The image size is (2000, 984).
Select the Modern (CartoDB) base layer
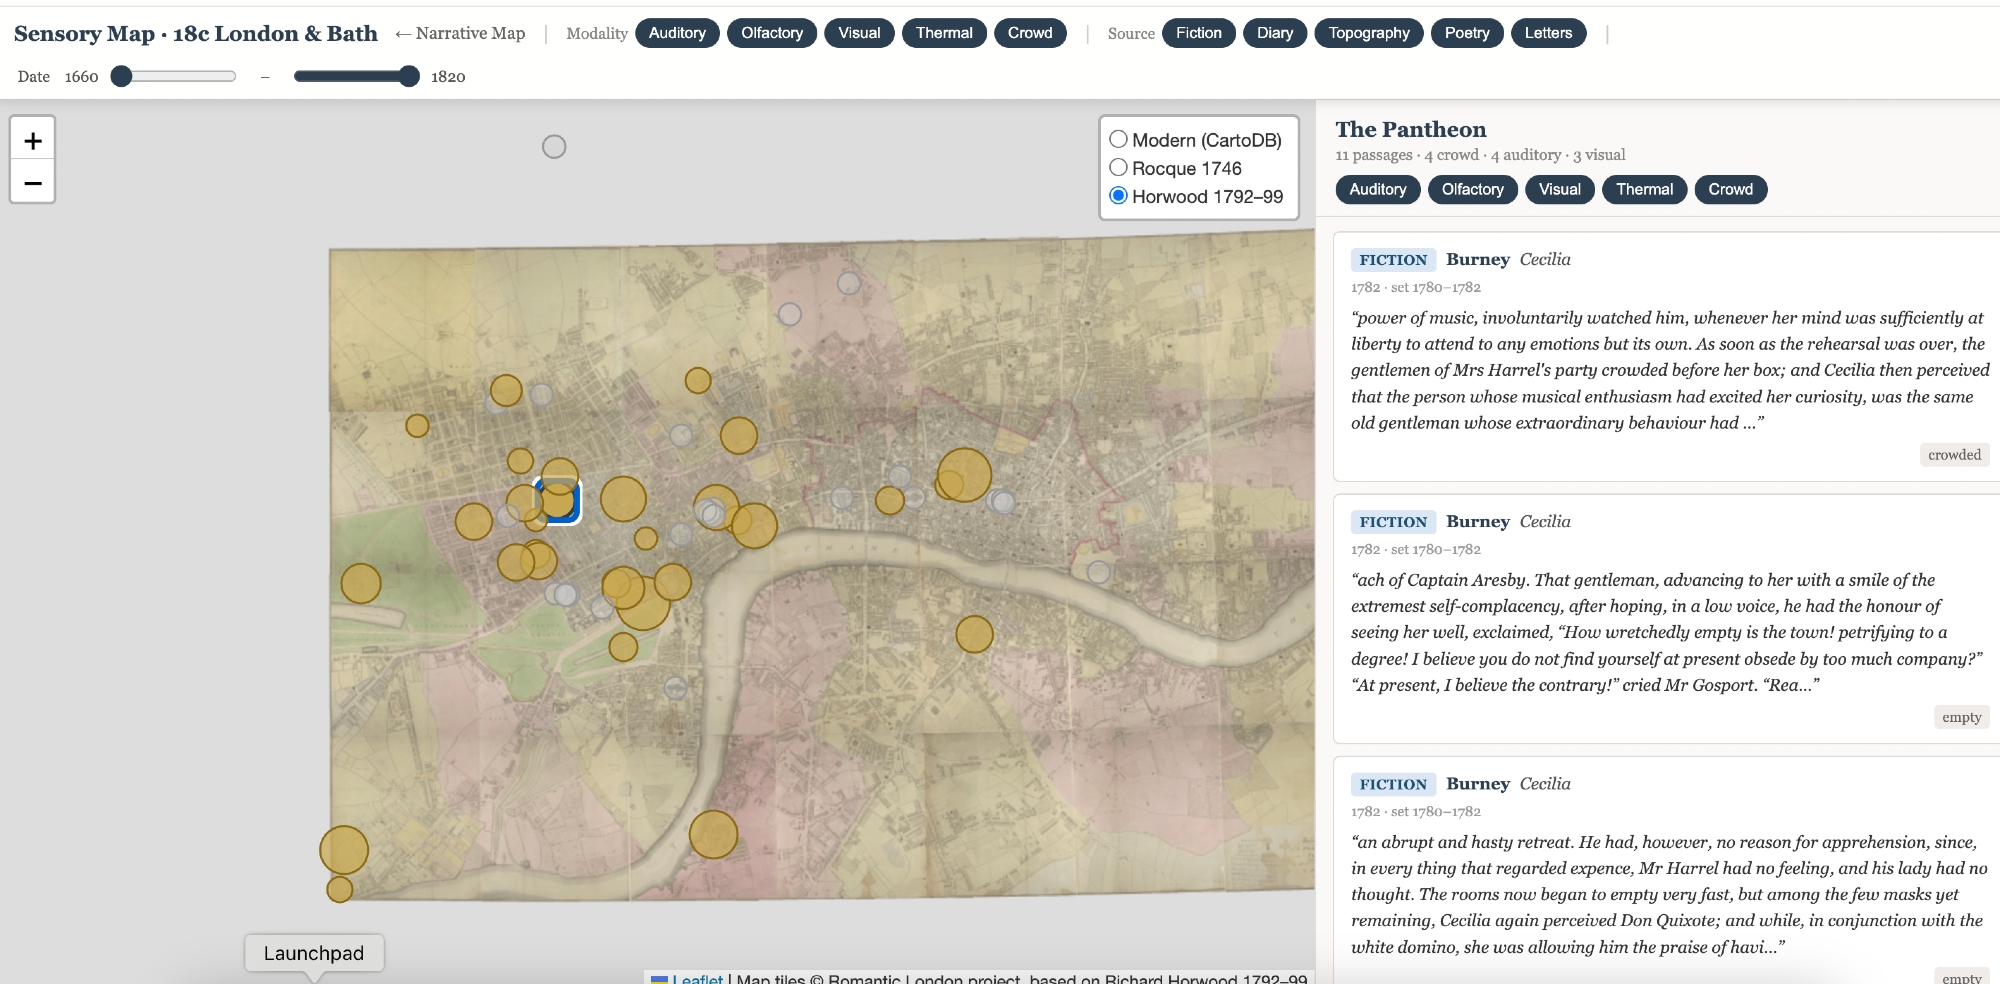(x=1119, y=140)
